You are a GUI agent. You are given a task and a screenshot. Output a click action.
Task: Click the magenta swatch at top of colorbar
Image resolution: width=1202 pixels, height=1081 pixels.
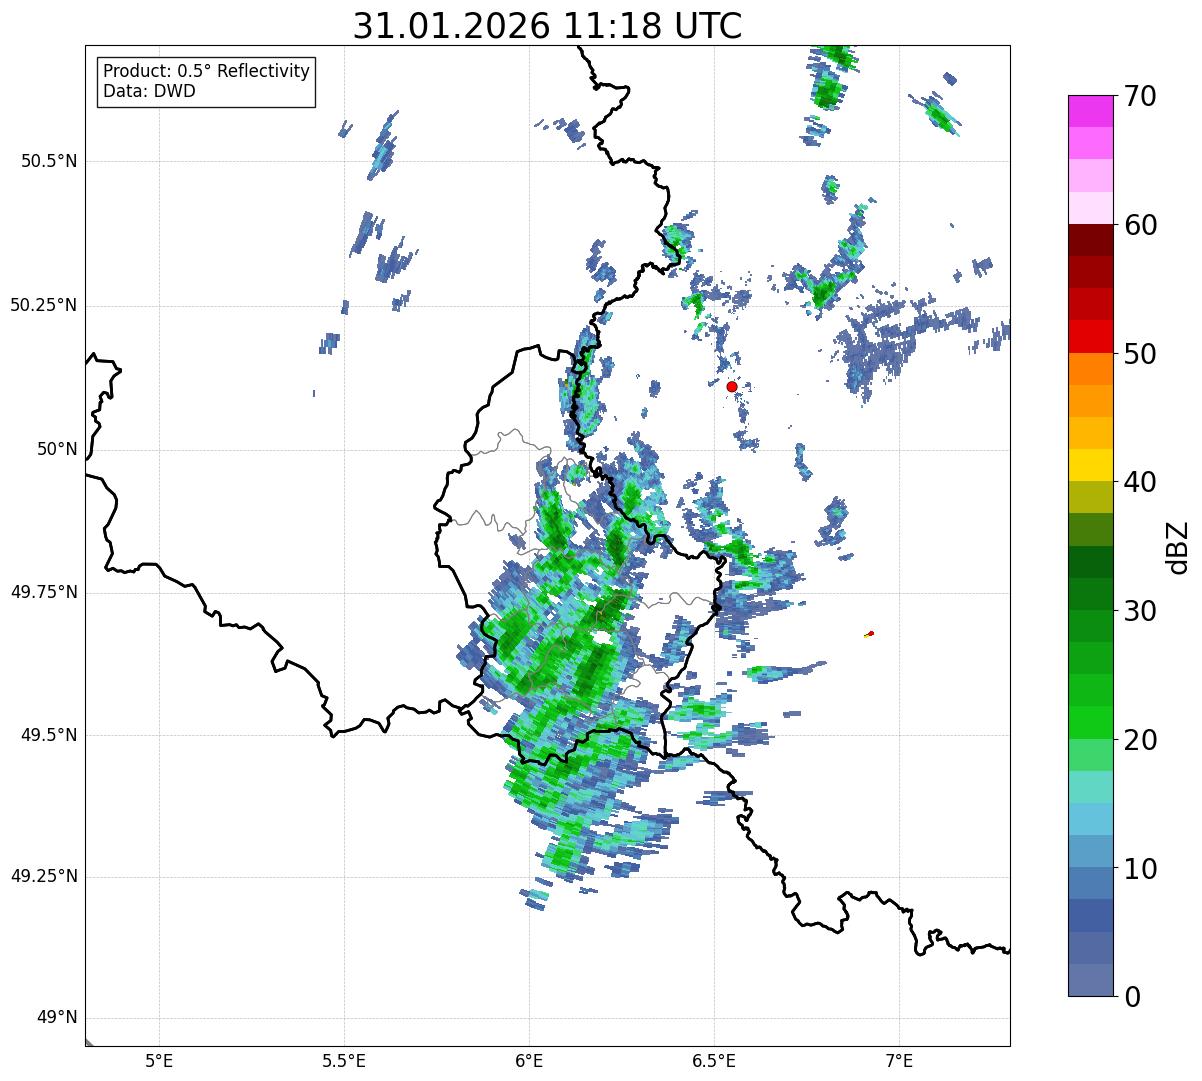point(1090,111)
